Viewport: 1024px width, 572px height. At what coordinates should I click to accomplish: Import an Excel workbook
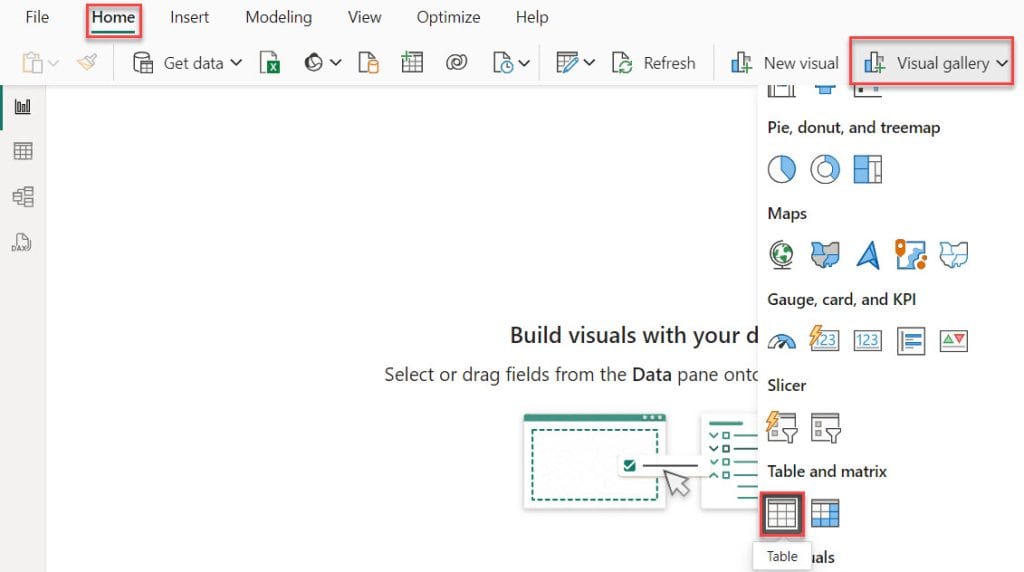(x=270, y=63)
